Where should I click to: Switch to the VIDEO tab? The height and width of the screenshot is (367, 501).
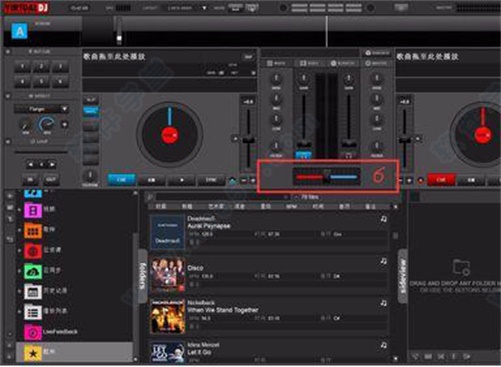pos(309,63)
